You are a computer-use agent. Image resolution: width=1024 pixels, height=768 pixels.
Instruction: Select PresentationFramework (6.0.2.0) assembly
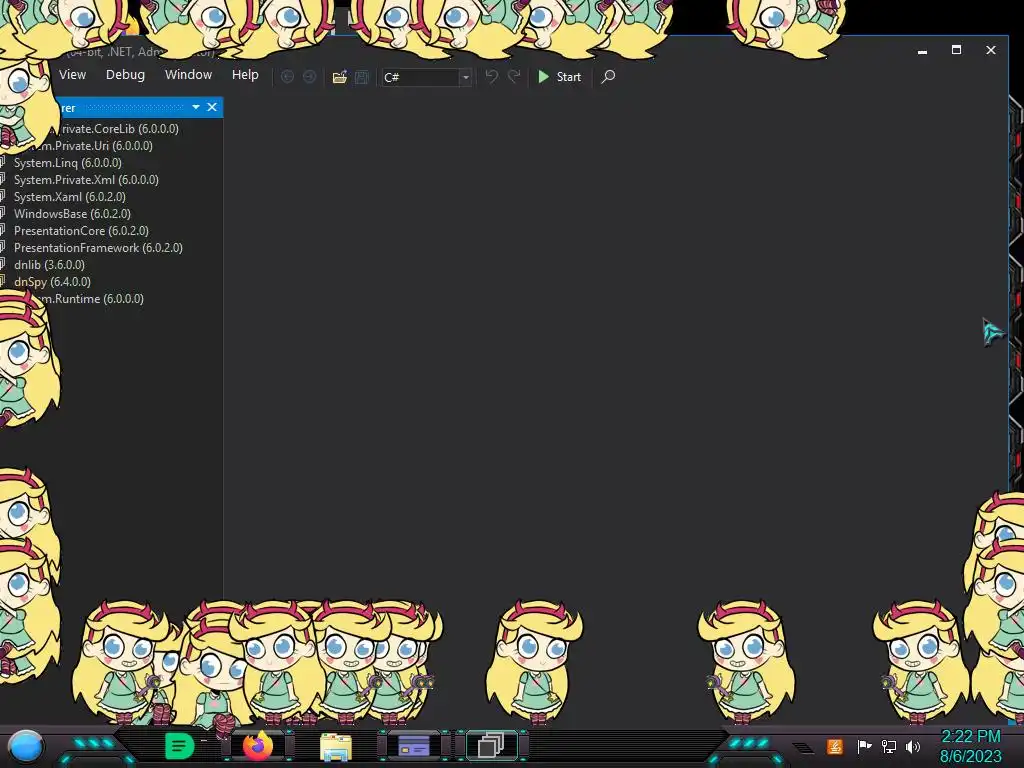99,248
